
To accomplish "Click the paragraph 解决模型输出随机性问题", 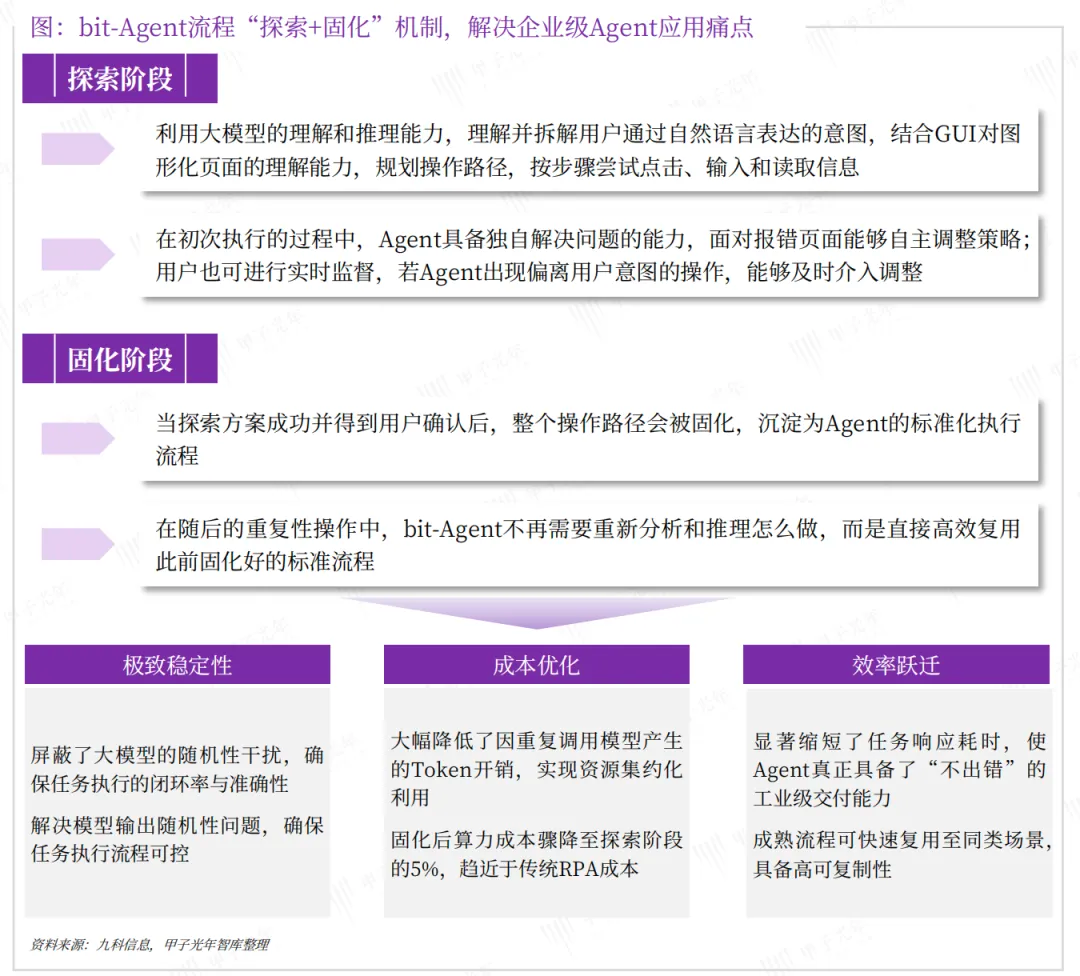I will [177, 839].
